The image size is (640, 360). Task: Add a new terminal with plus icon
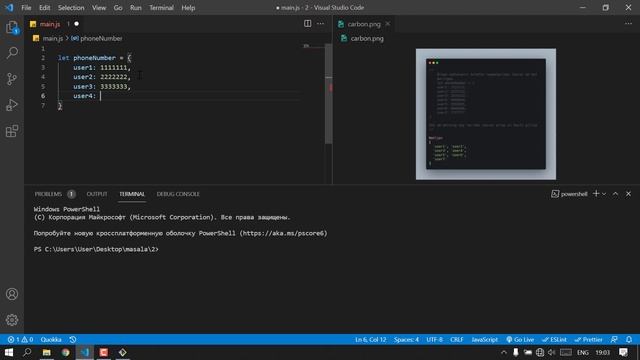tap(596, 194)
